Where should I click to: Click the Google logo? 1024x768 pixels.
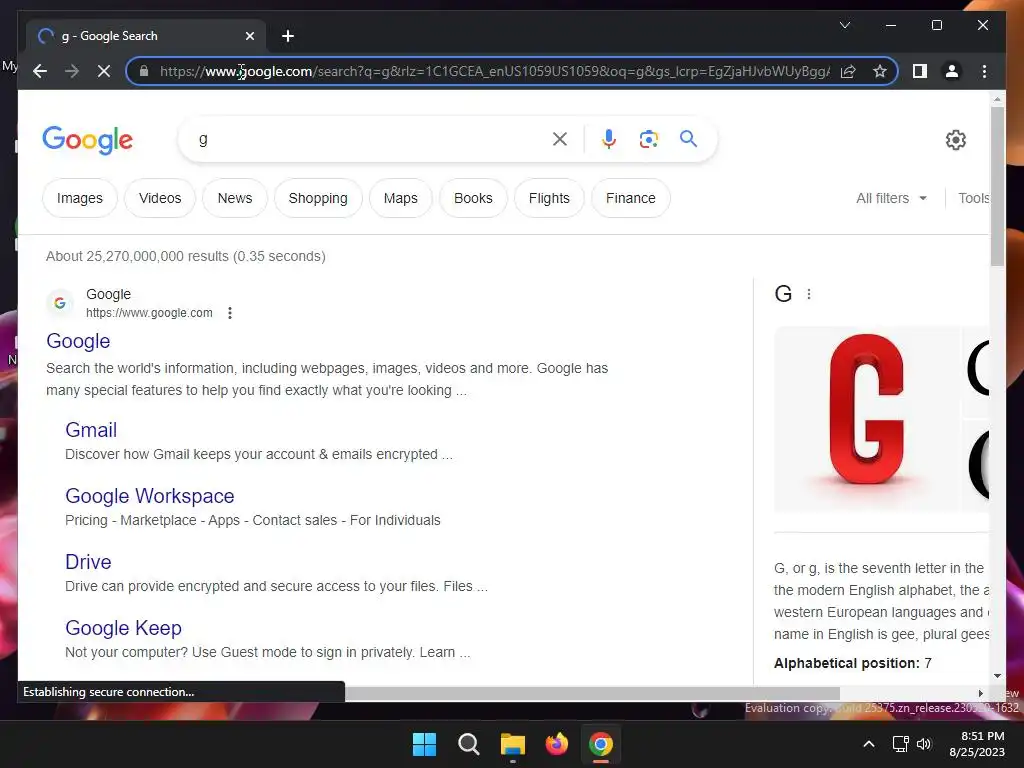(88, 140)
